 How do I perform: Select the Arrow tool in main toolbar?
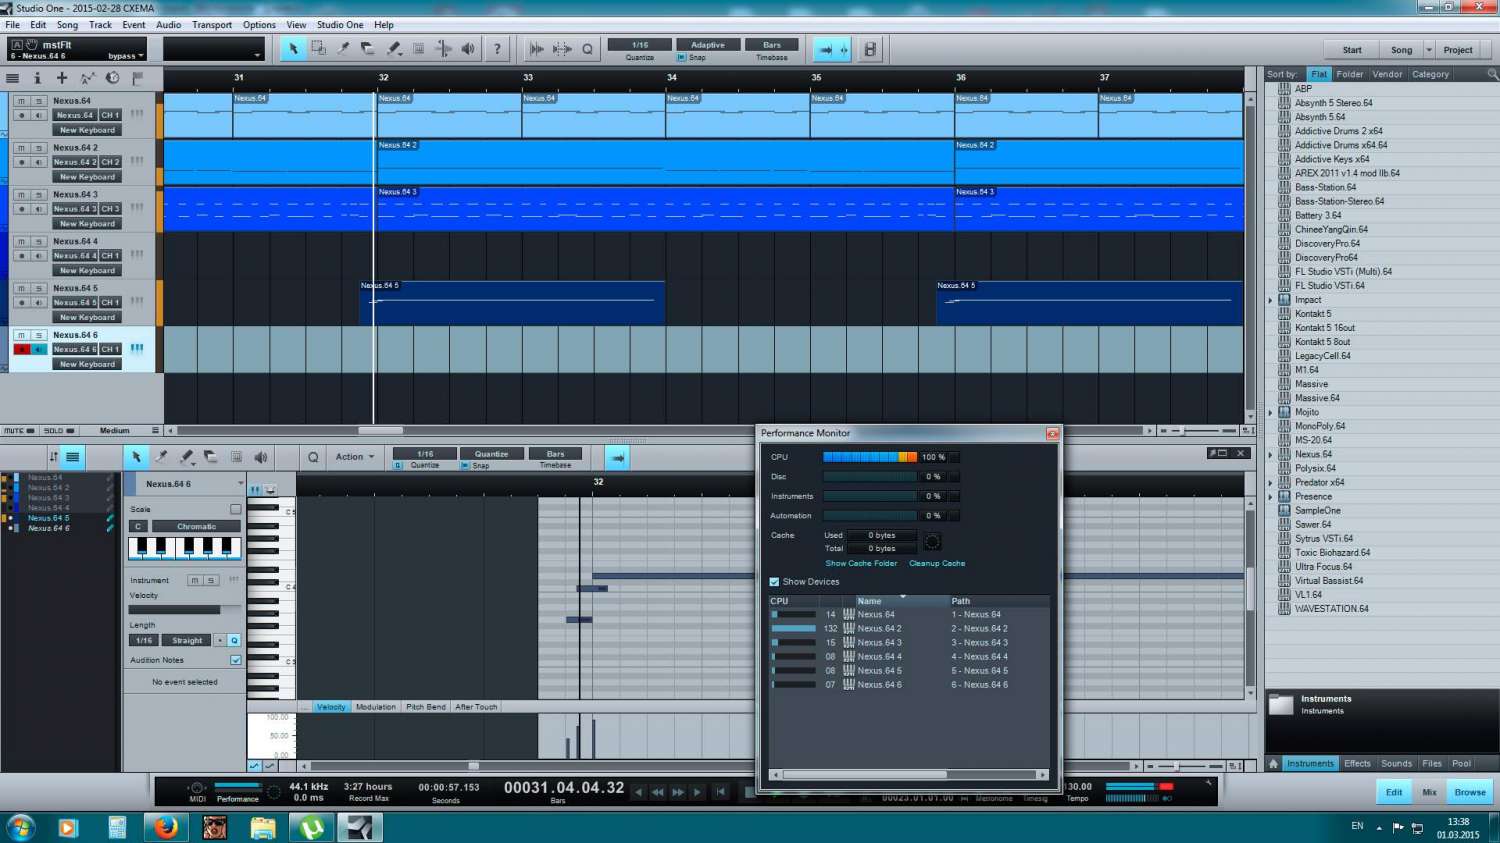293,49
